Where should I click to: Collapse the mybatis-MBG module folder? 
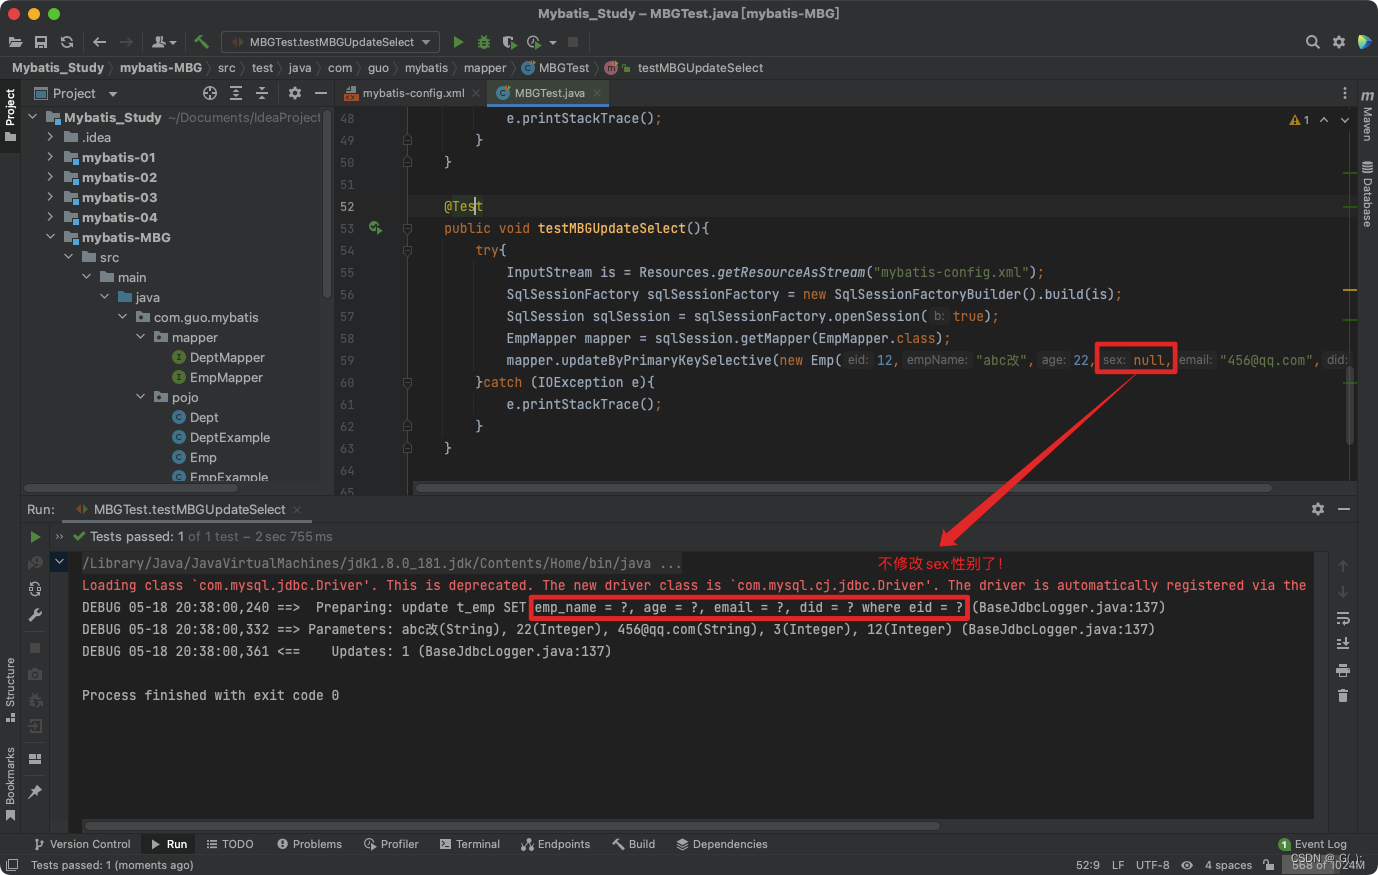tap(50, 237)
